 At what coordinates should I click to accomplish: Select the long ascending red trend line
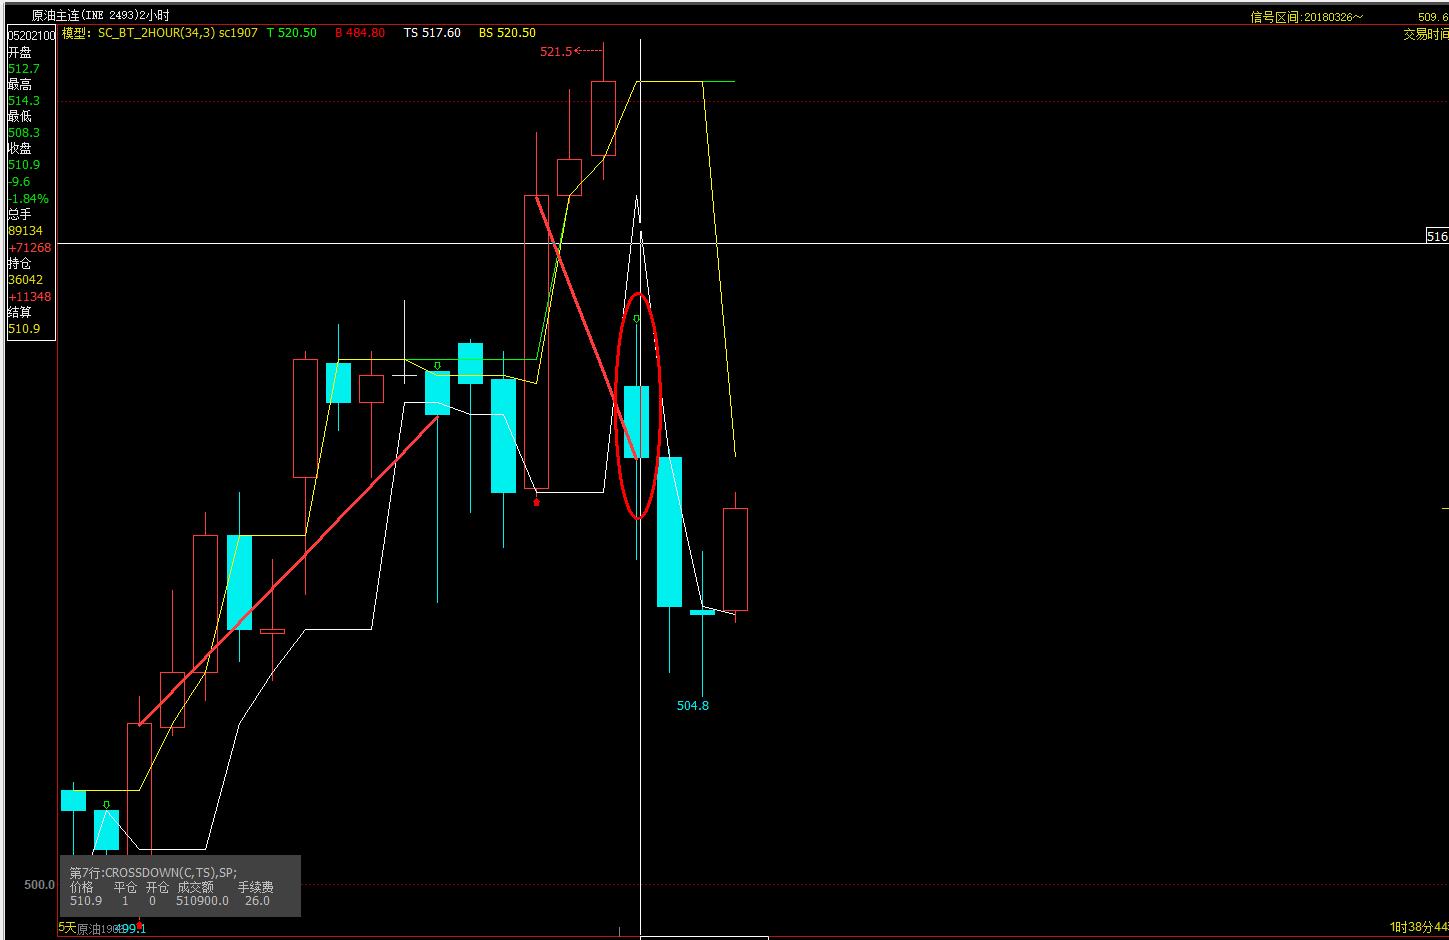point(290,569)
